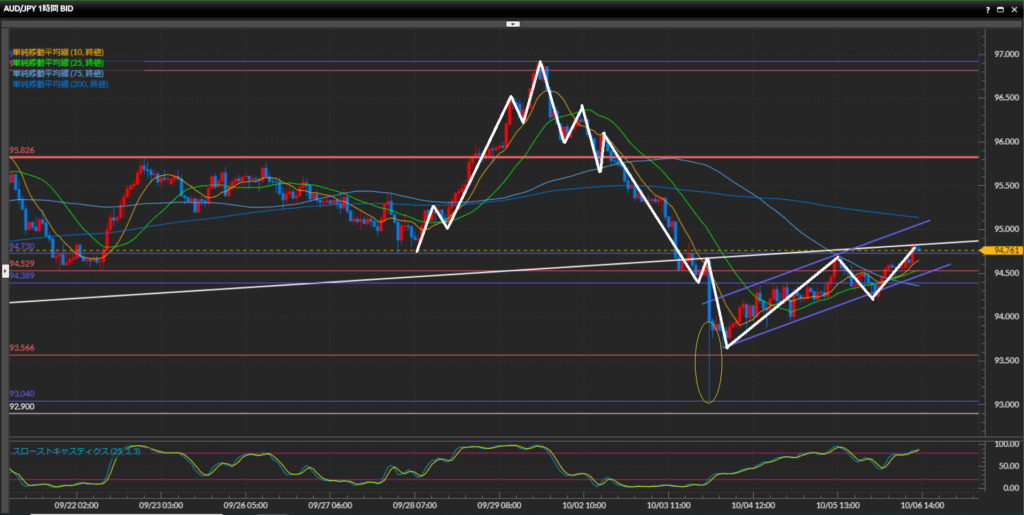Viewport: 1024px width, 515px height.
Task: Expand the collapsed toolbar arrow at top center
Action: coord(512,22)
